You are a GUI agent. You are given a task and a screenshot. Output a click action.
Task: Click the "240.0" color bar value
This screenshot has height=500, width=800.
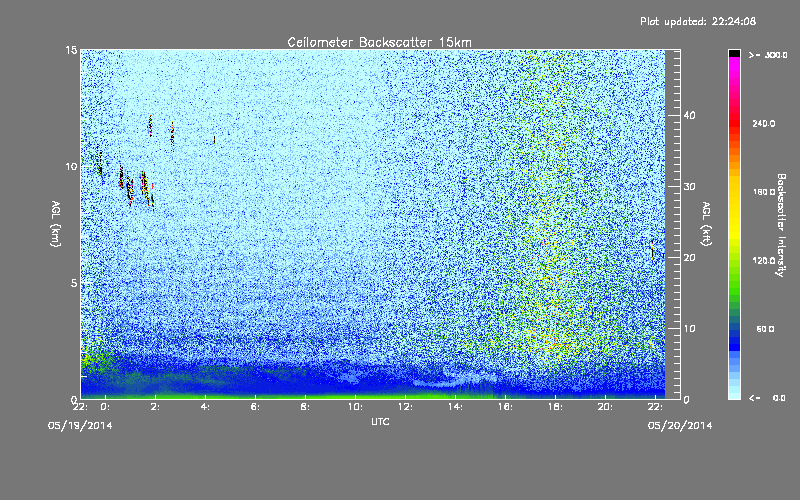click(x=764, y=123)
